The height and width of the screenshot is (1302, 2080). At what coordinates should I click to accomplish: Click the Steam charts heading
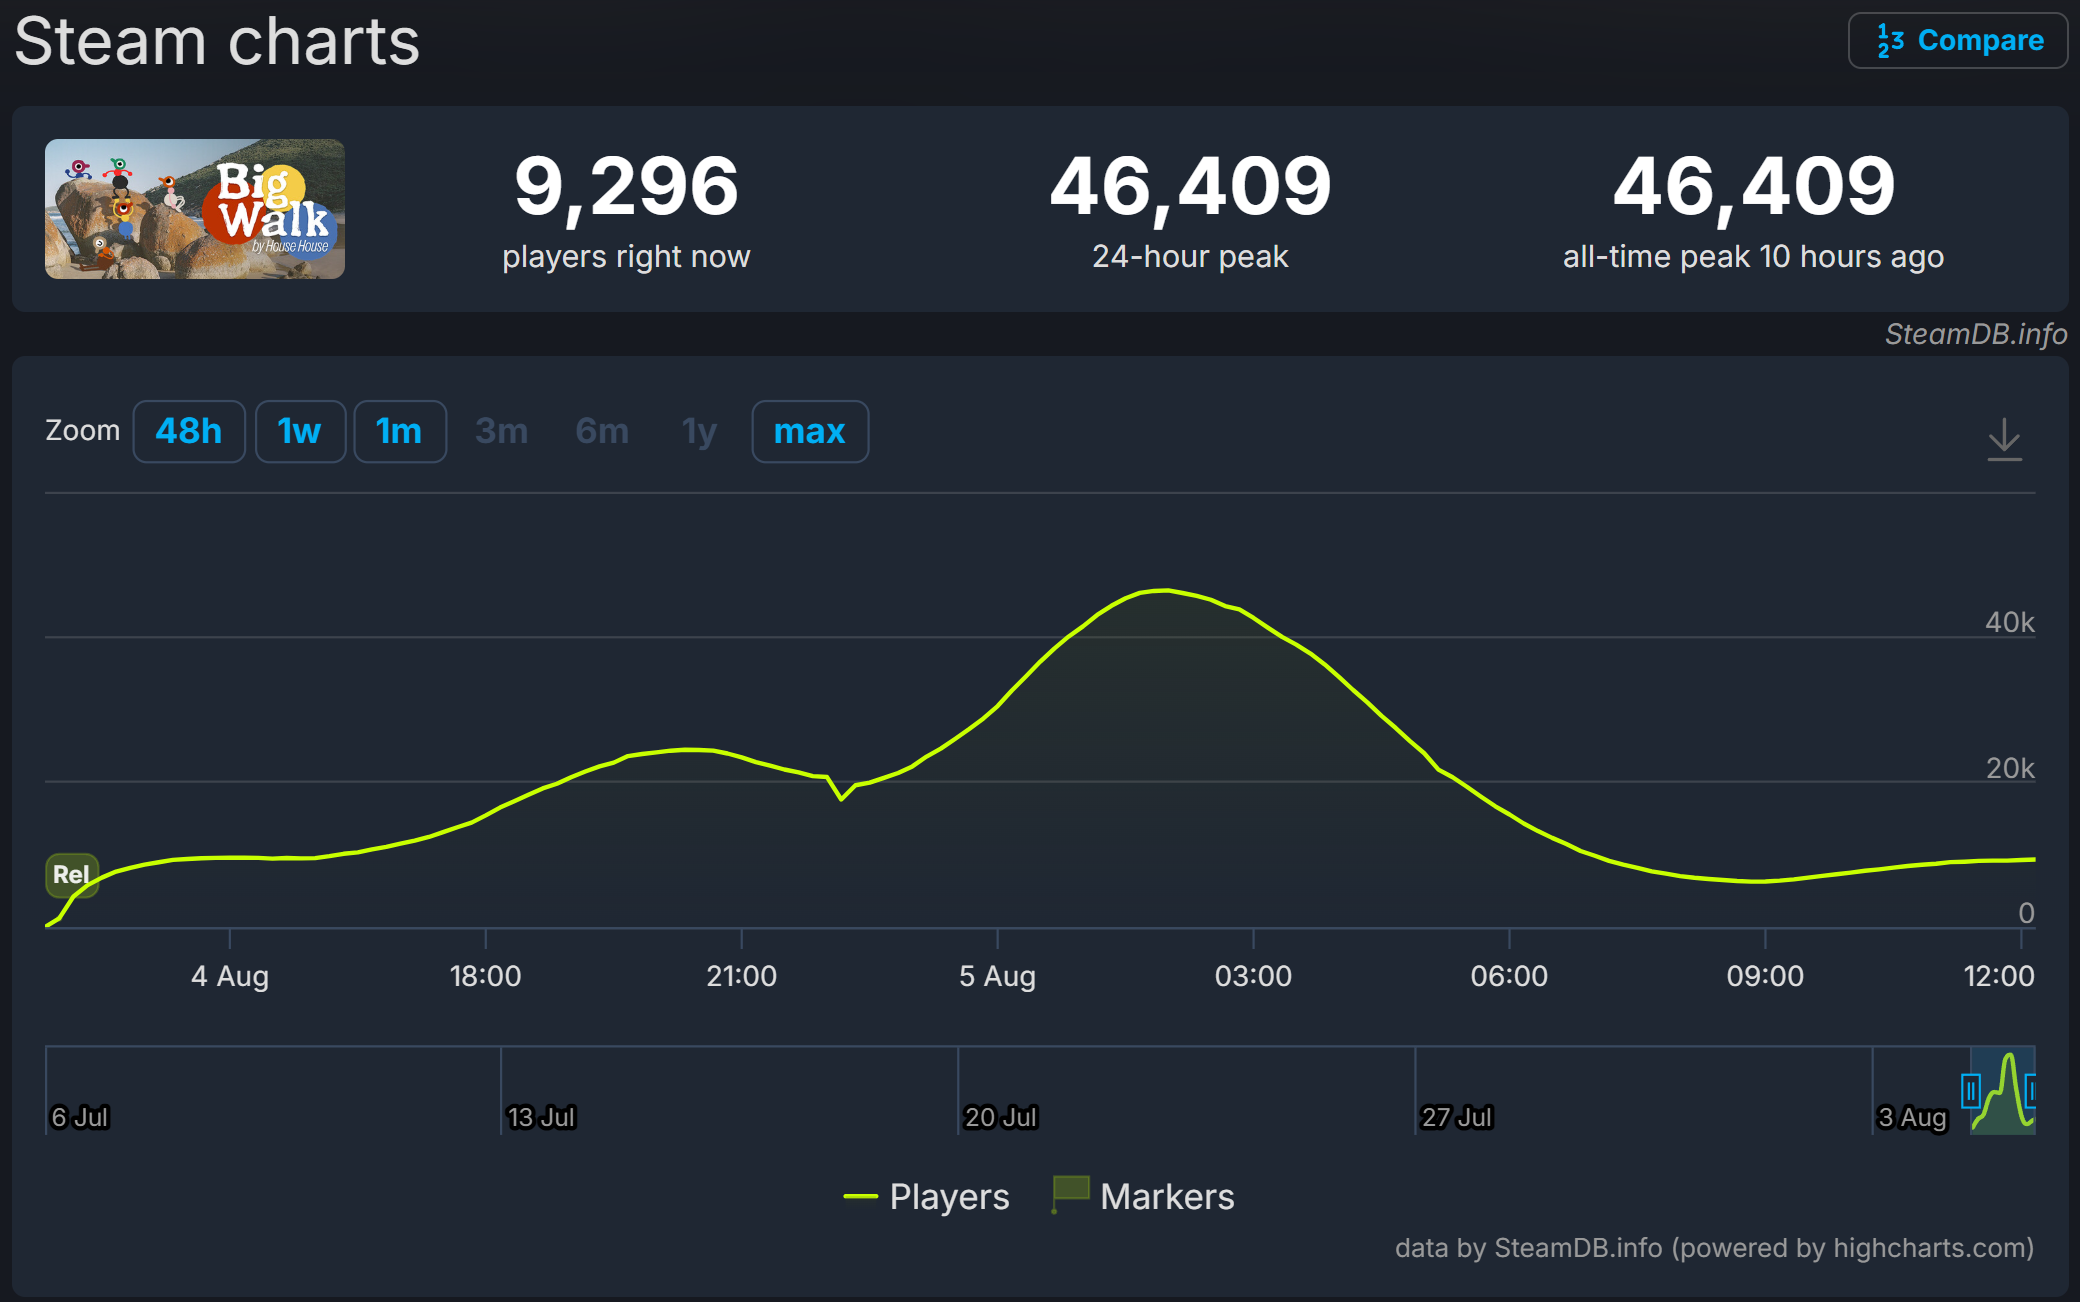pos(217,42)
